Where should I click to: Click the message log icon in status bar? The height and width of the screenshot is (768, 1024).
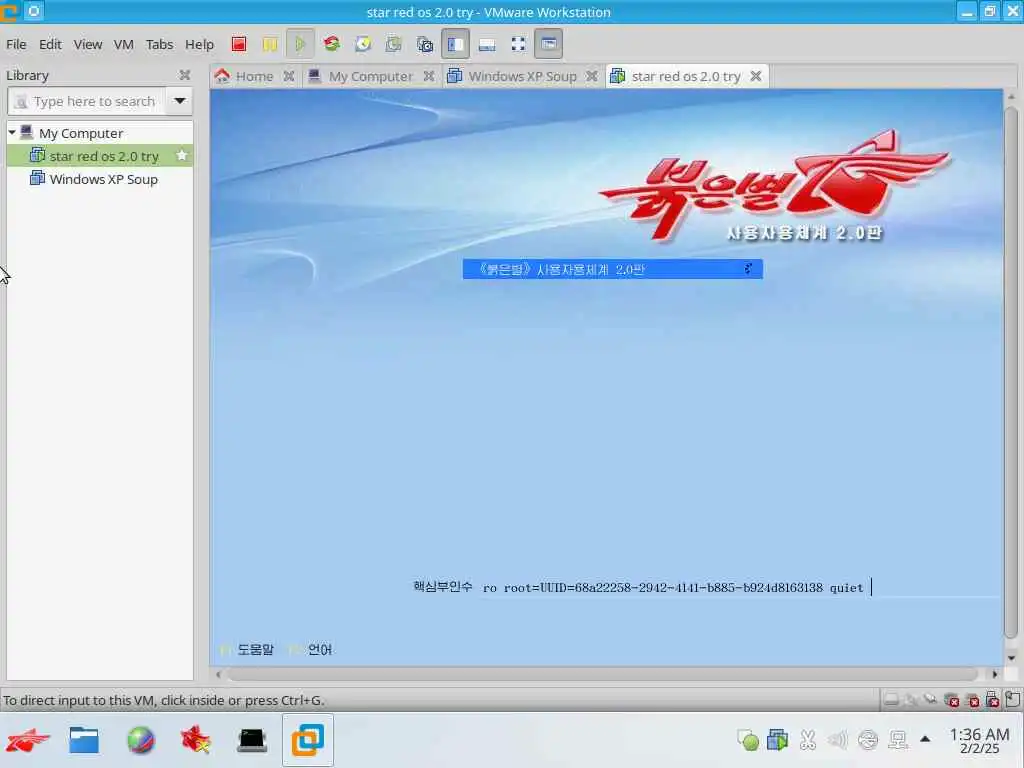click(x=1013, y=699)
